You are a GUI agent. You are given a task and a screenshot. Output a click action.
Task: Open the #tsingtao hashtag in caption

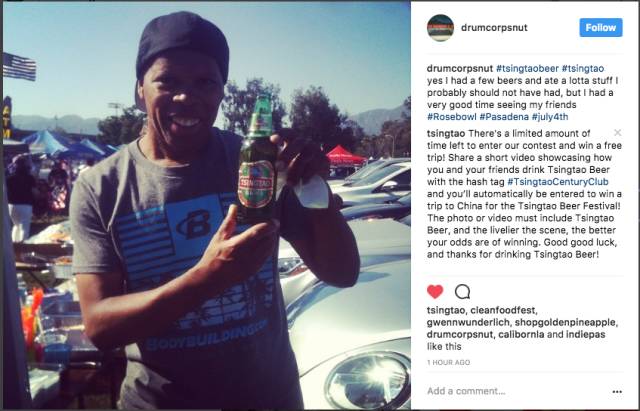(583, 69)
